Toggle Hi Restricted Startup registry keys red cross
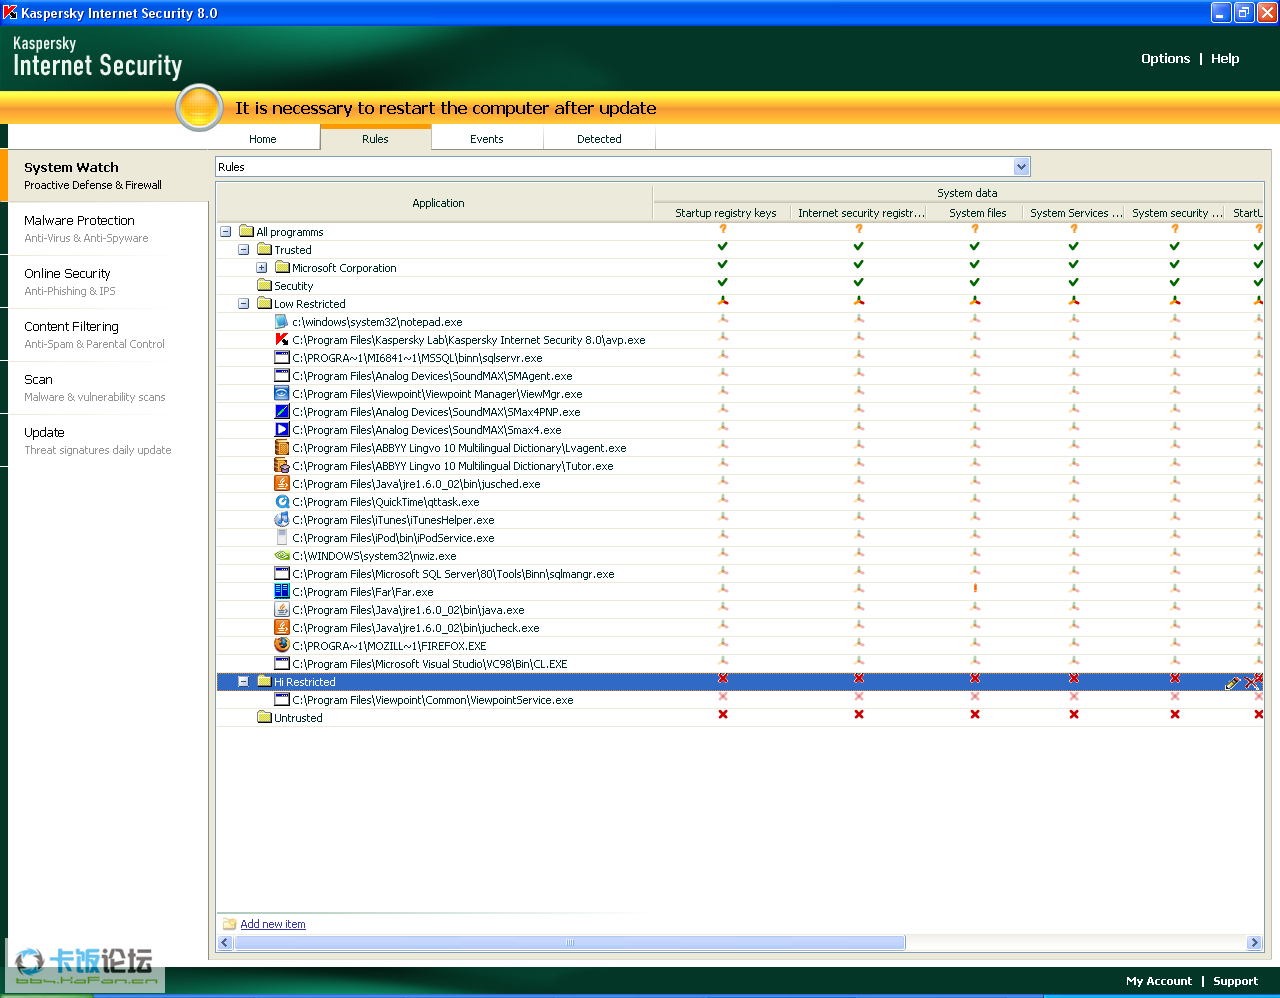This screenshot has height=998, width=1280. coord(723,678)
